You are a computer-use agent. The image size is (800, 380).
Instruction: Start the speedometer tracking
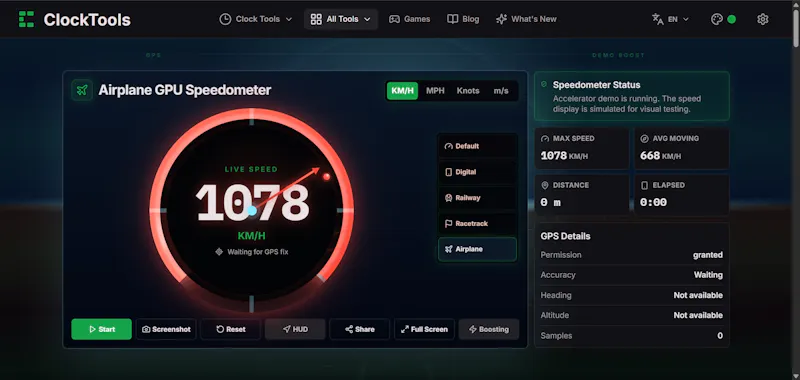click(102, 329)
